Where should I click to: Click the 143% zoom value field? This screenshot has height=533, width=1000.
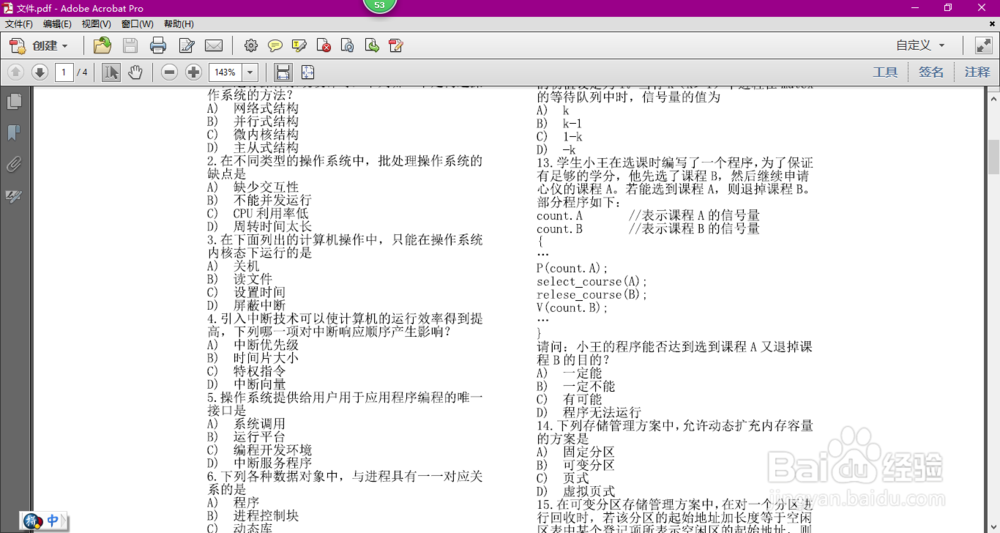[x=225, y=72]
